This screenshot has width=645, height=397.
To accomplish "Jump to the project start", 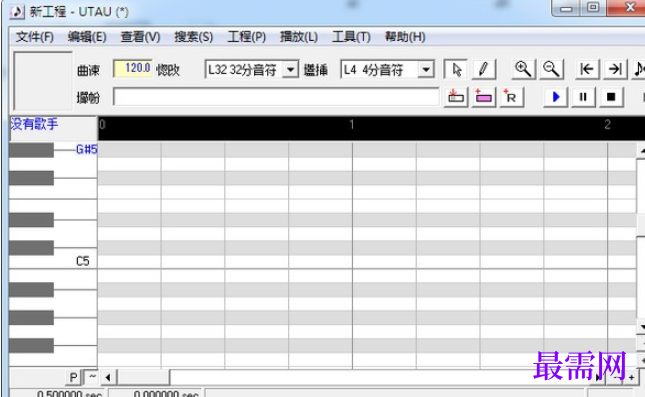I will pos(587,69).
